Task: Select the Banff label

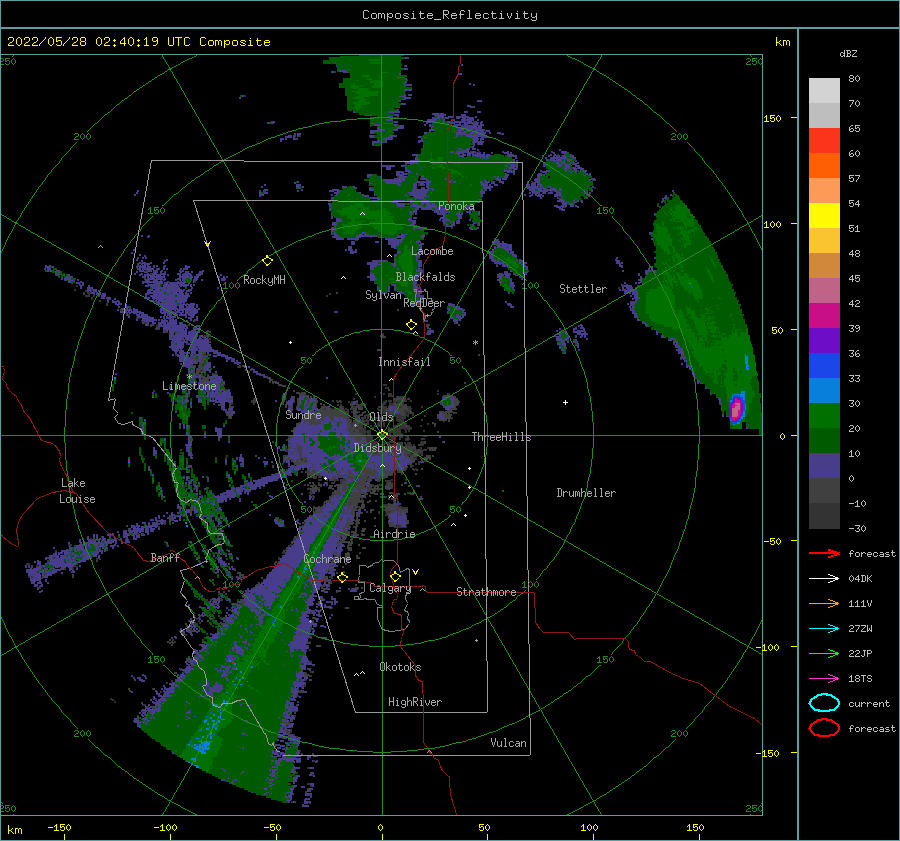Action: click(x=165, y=557)
